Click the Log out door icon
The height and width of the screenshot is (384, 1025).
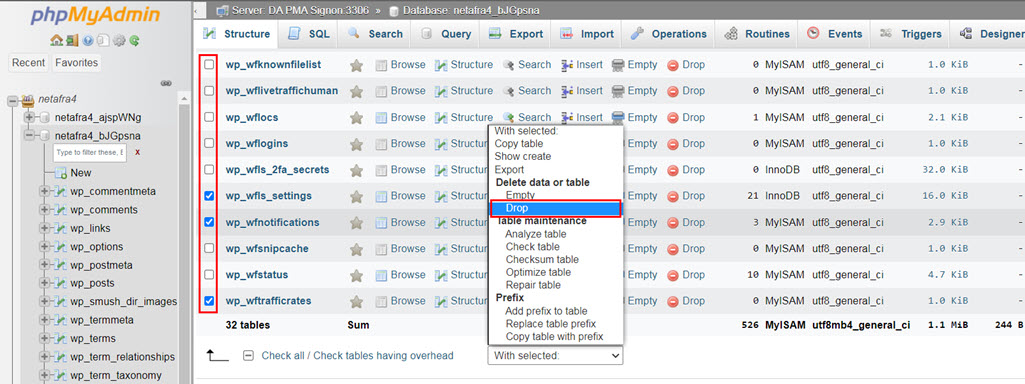pyautogui.click(x=72, y=41)
